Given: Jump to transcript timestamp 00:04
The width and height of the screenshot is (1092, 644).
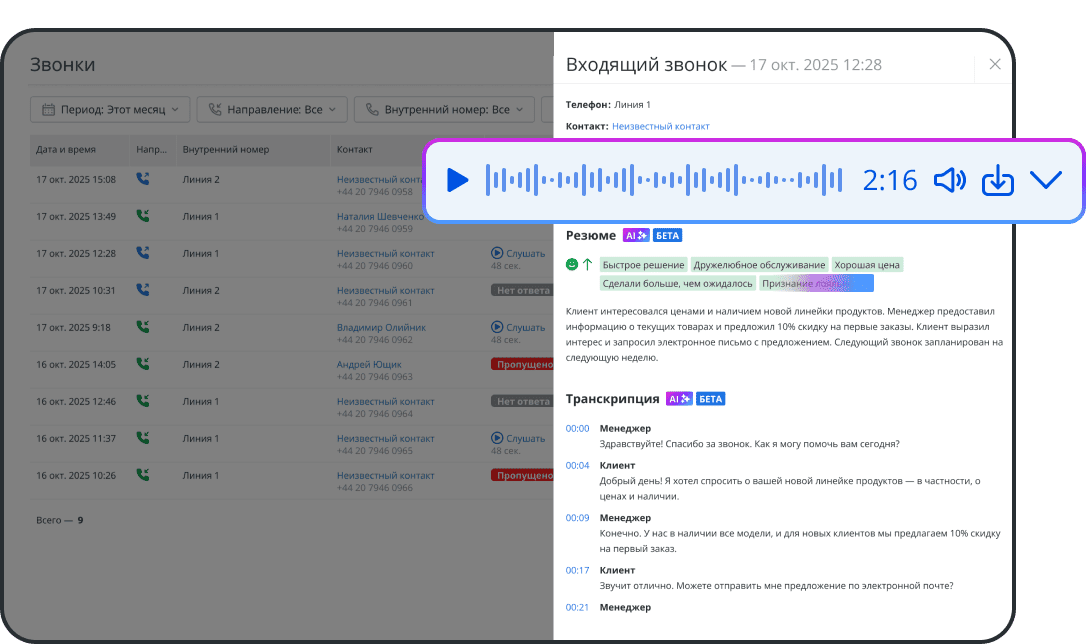Looking at the screenshot, I should click(577, 465).
